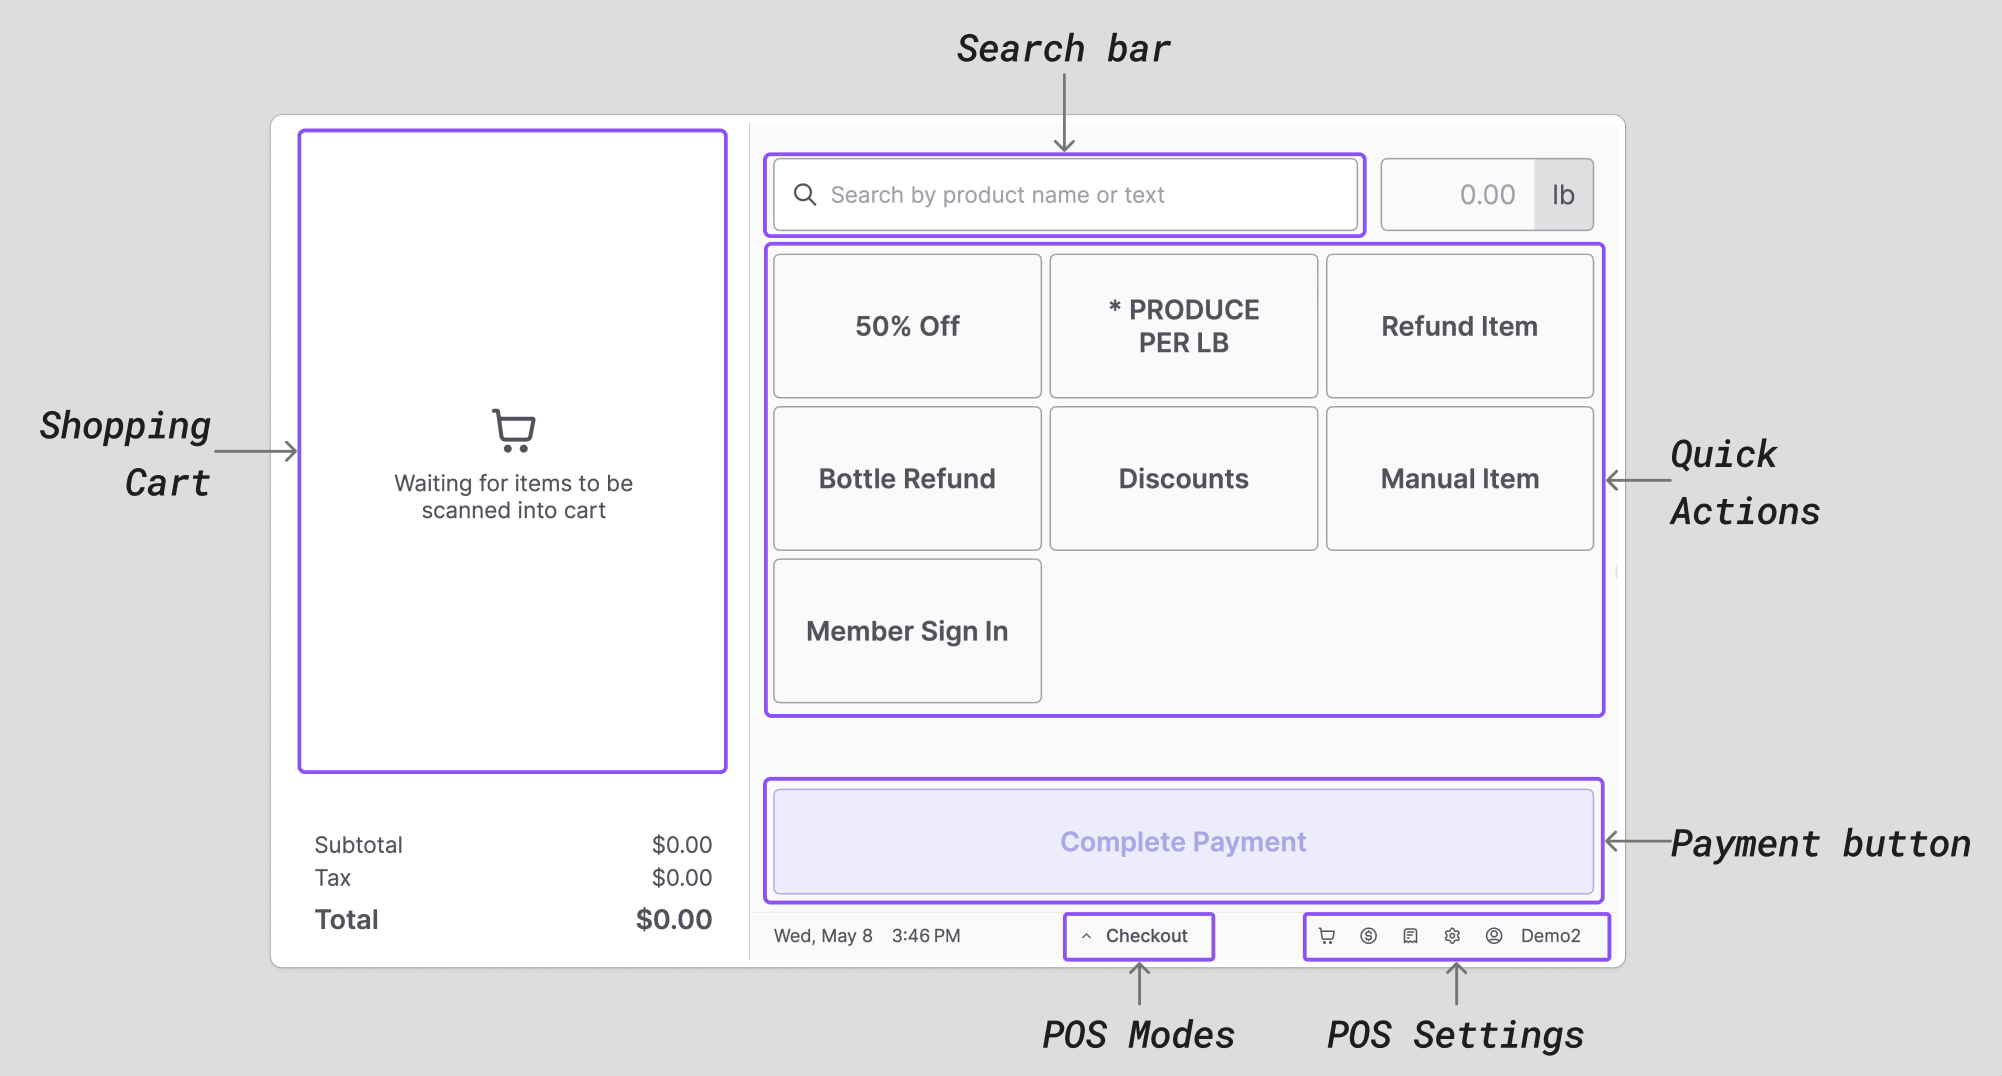This screenshot has height=1076, width=2002.
Task: Click the user account circle icon
Action: pyautogui.click(x=1494, y=936)
